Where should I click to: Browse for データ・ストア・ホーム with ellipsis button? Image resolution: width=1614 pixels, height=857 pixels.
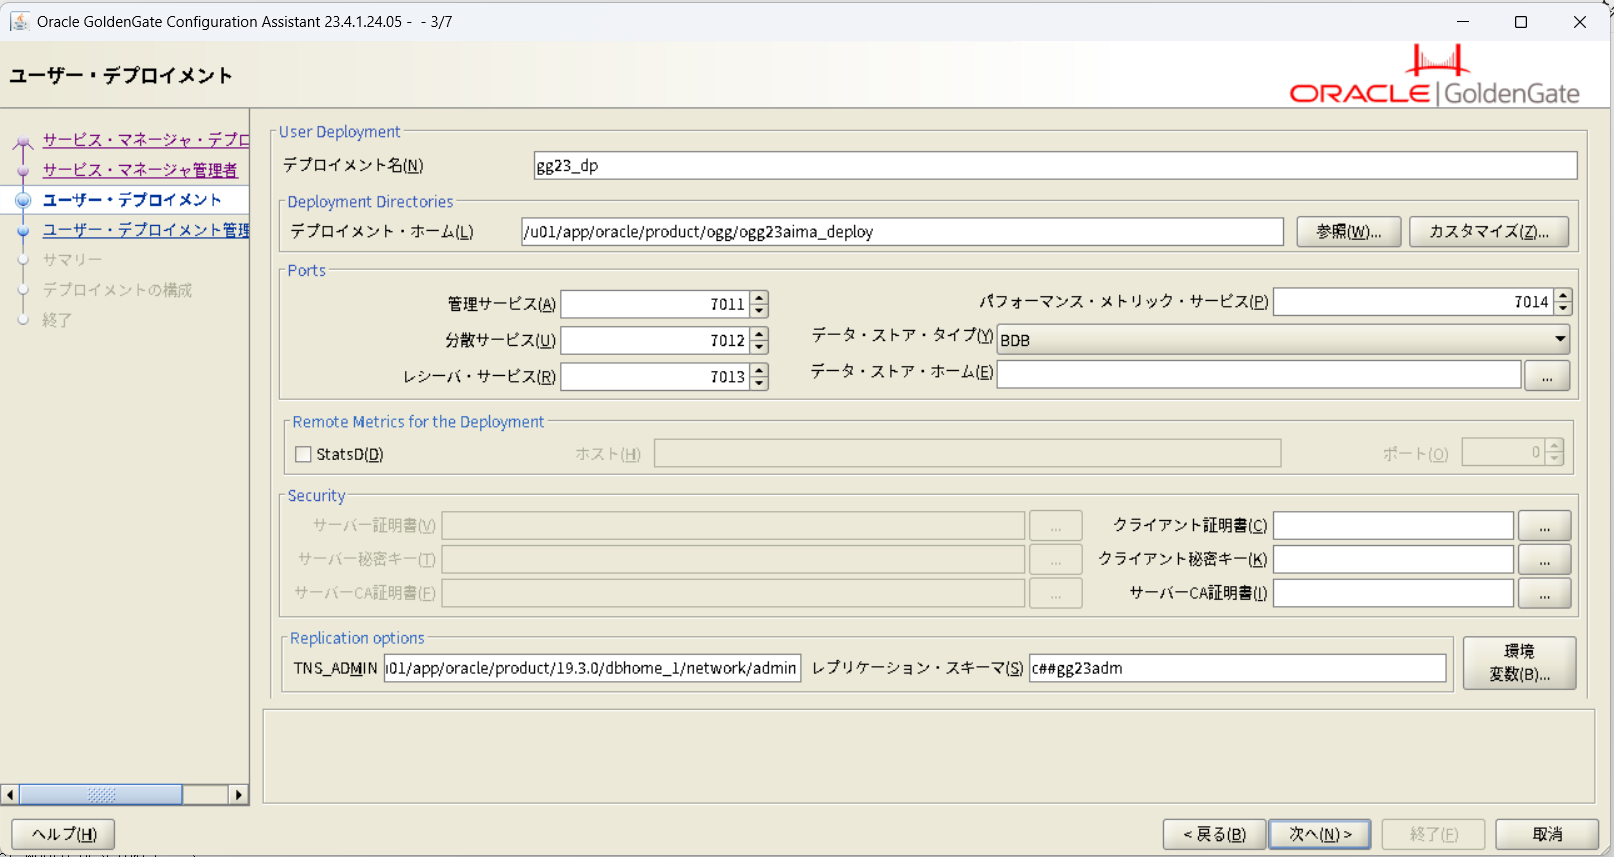pos(1547,376)
